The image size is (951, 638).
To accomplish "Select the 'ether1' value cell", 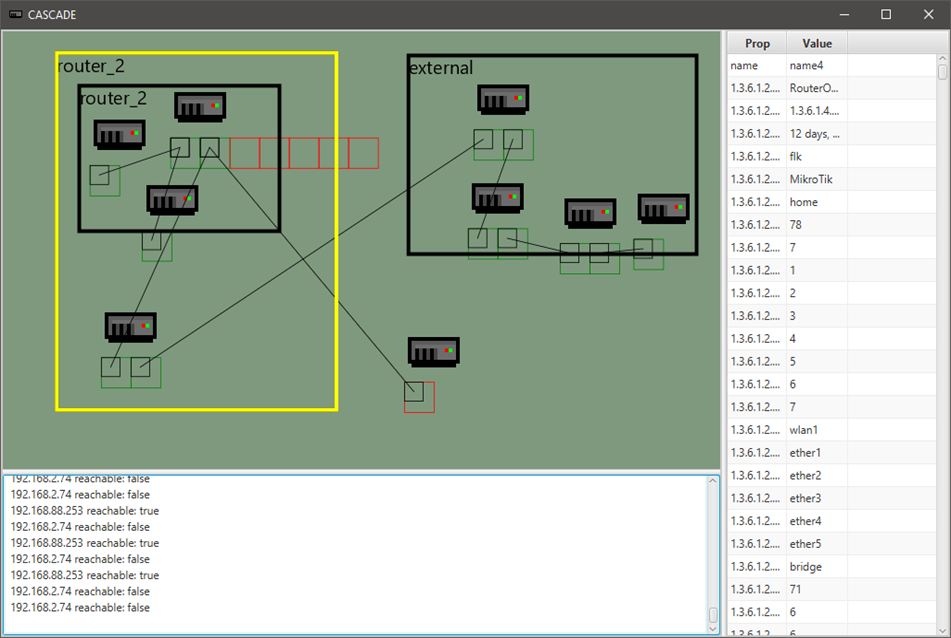I will pyautogui.click(x=816, y=452).
